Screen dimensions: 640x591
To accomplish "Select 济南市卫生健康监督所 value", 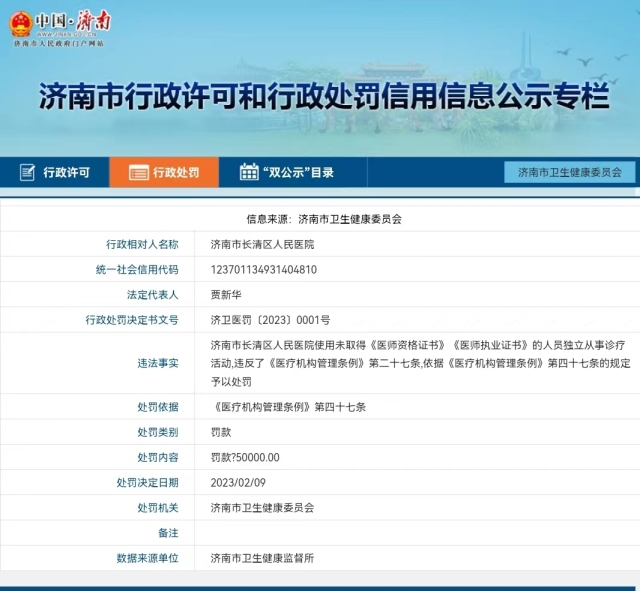I will [262, 558].
